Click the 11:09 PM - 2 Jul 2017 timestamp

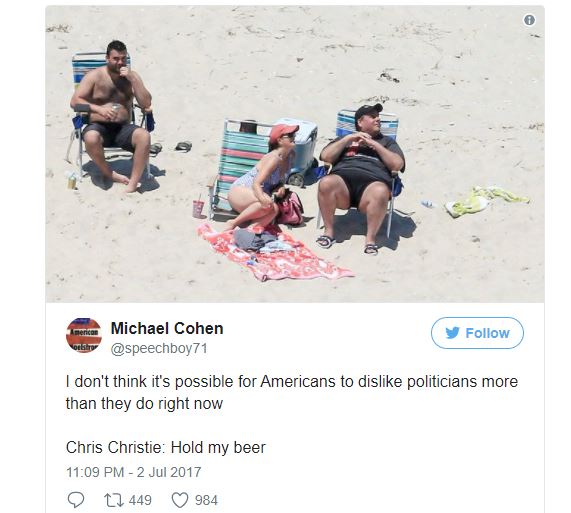(133, 472)
